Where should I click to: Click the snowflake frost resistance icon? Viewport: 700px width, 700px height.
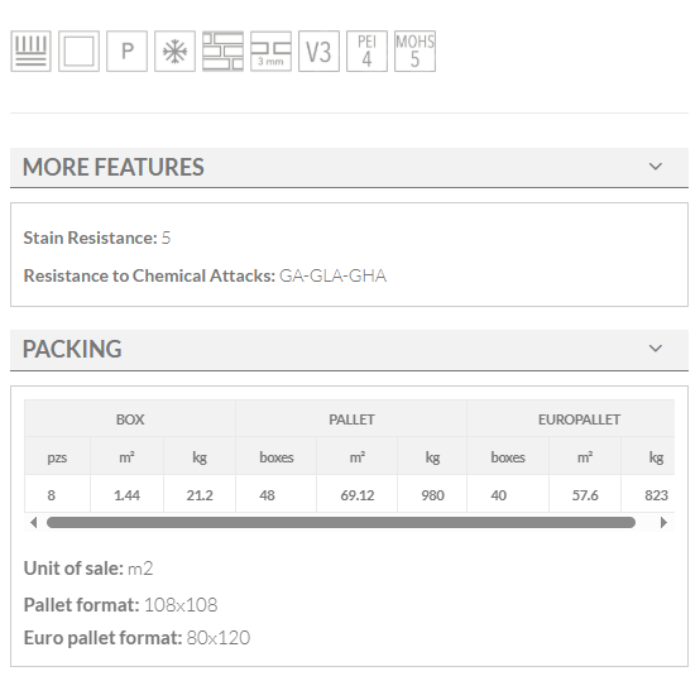(175, 51)
